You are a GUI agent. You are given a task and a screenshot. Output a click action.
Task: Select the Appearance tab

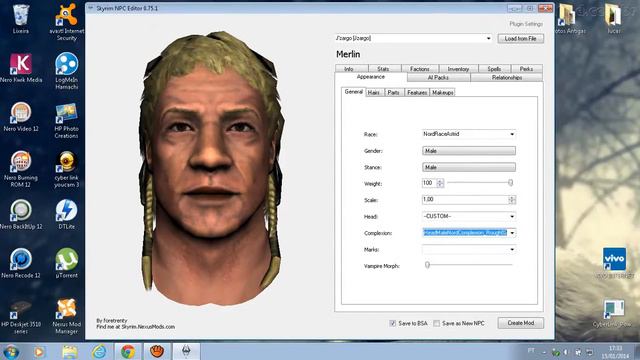click(371, 77)
